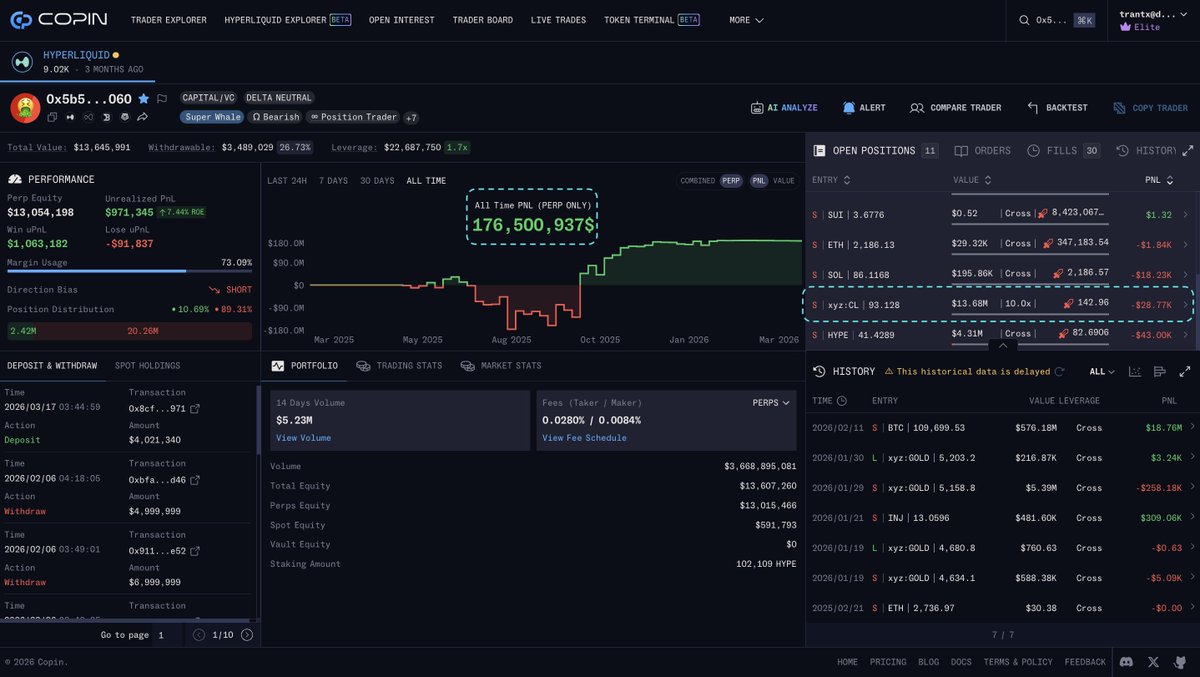Viewport: 1200px width, 677px height.
Task: Open Hyperliquid Explorer nav item
Action: point(288,20)
